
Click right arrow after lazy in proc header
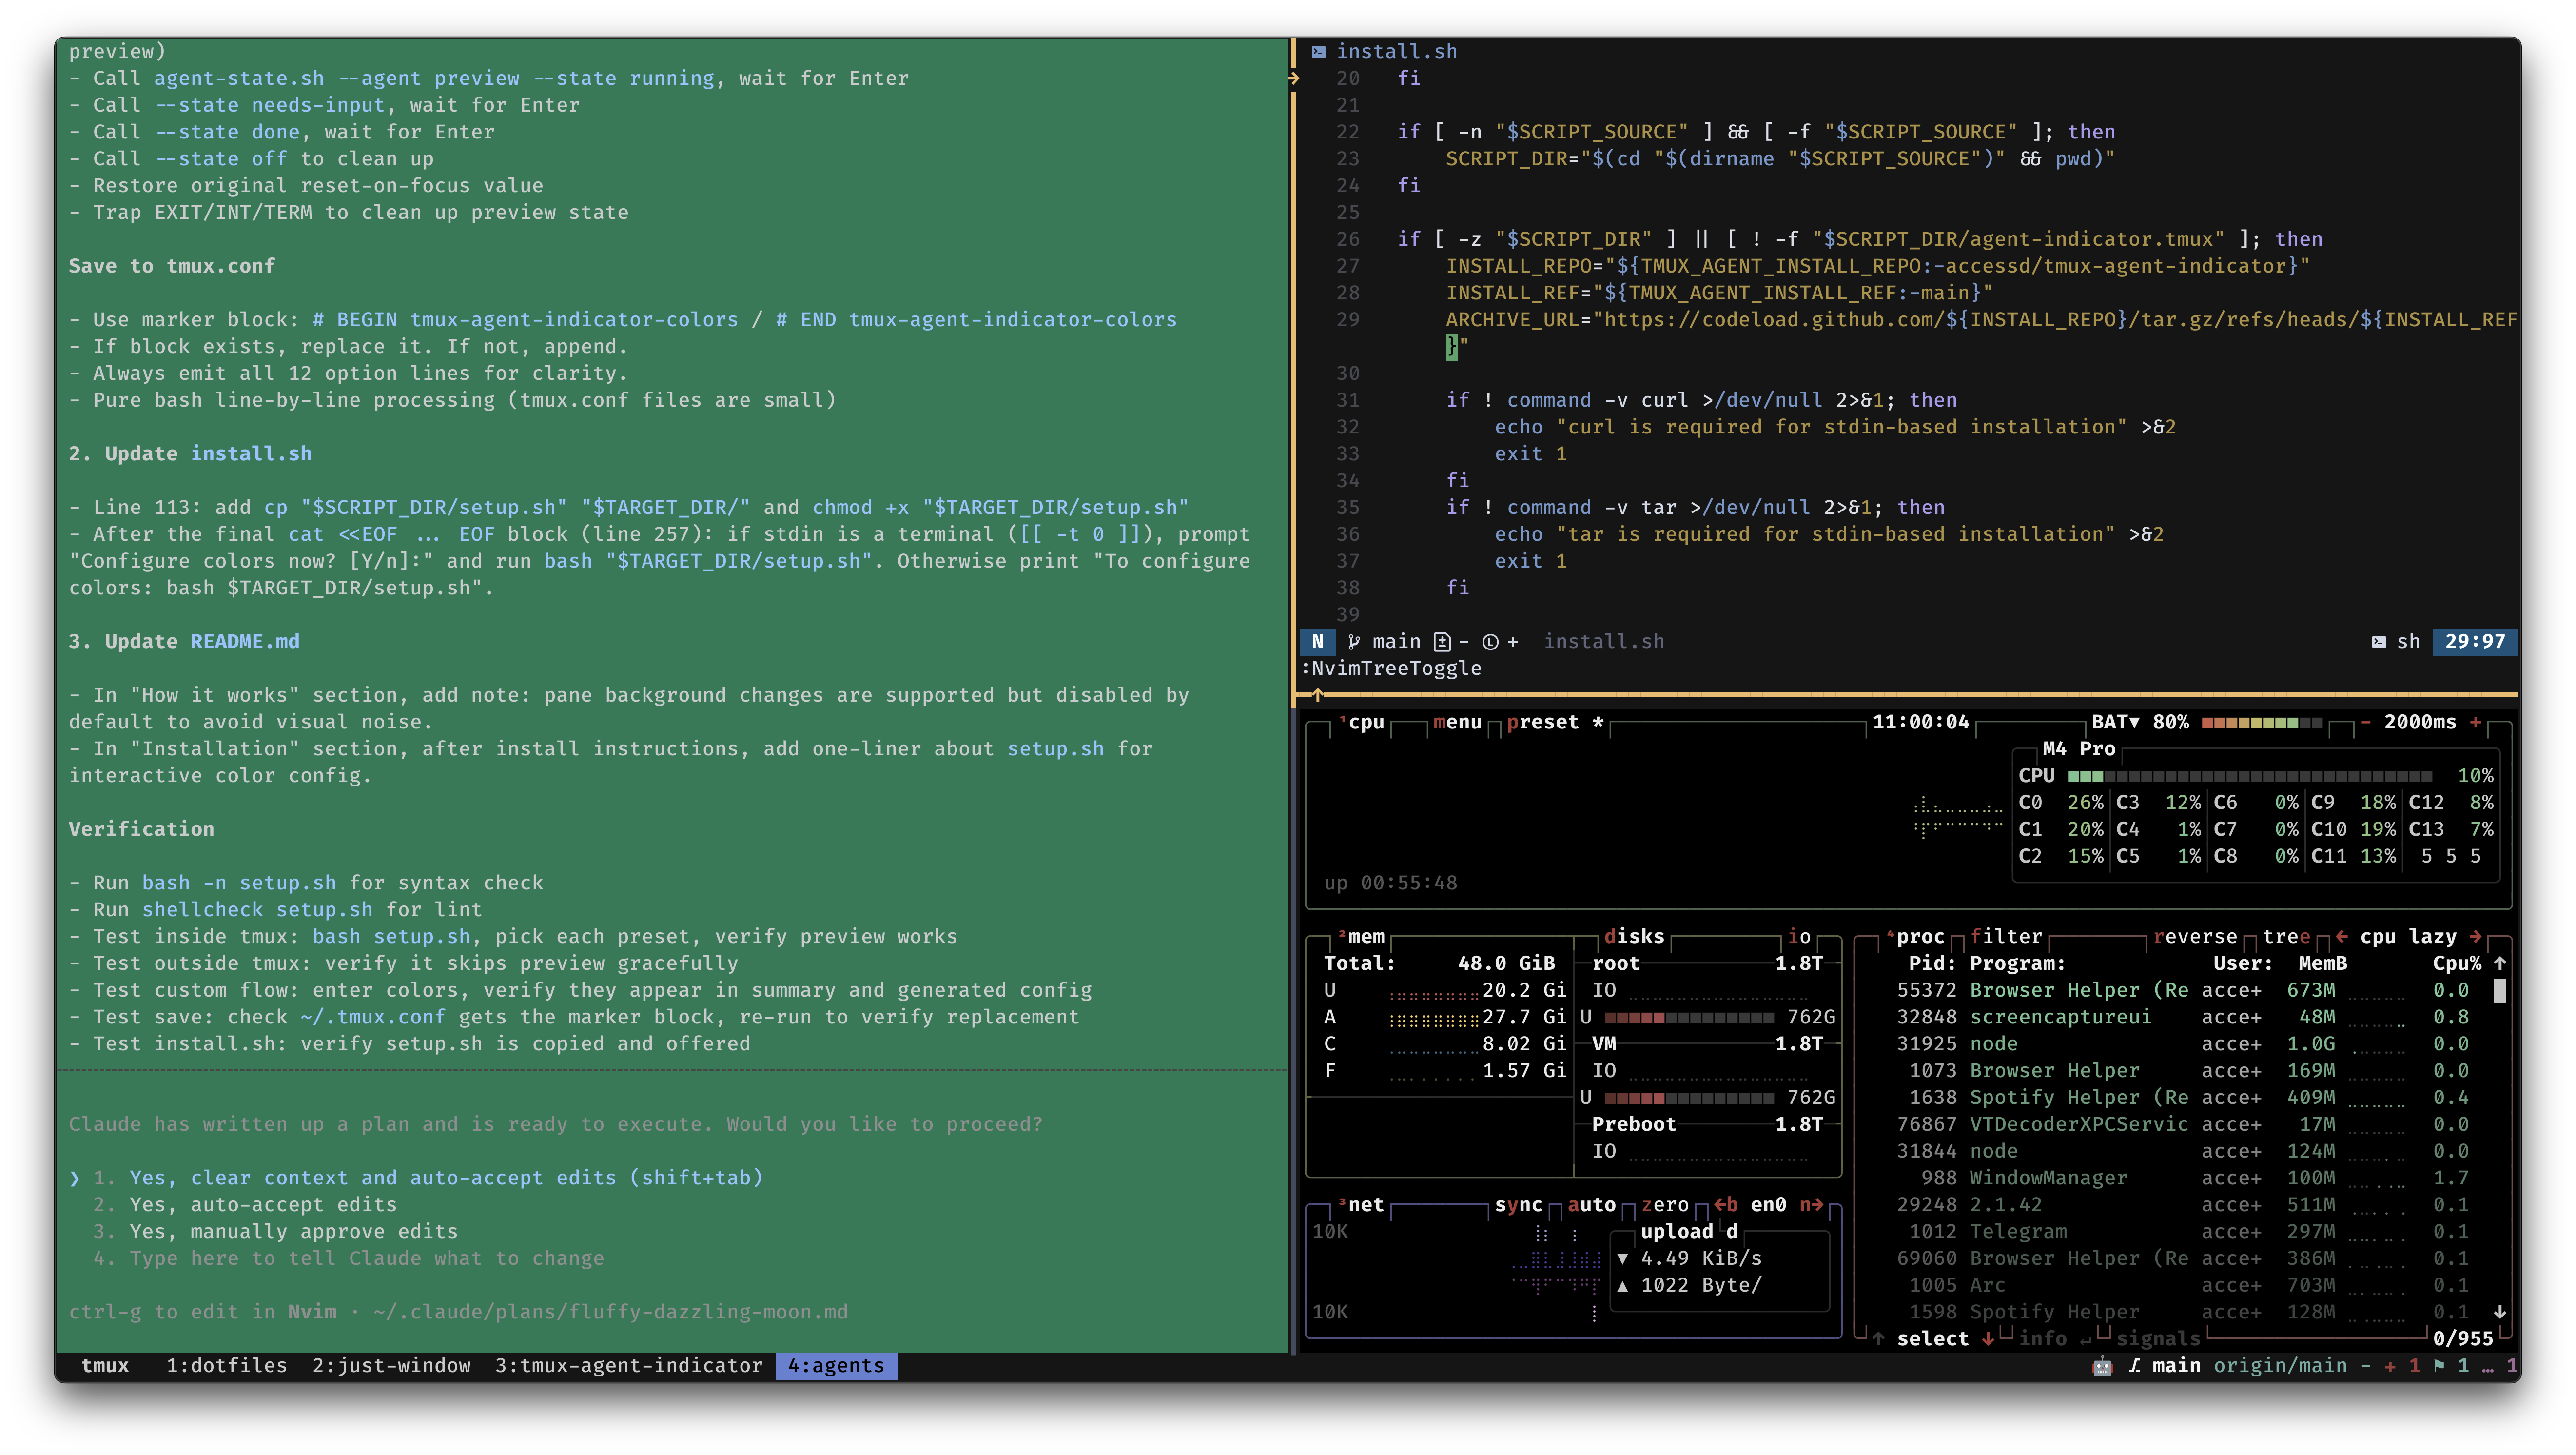click(x=2475, y=936)
